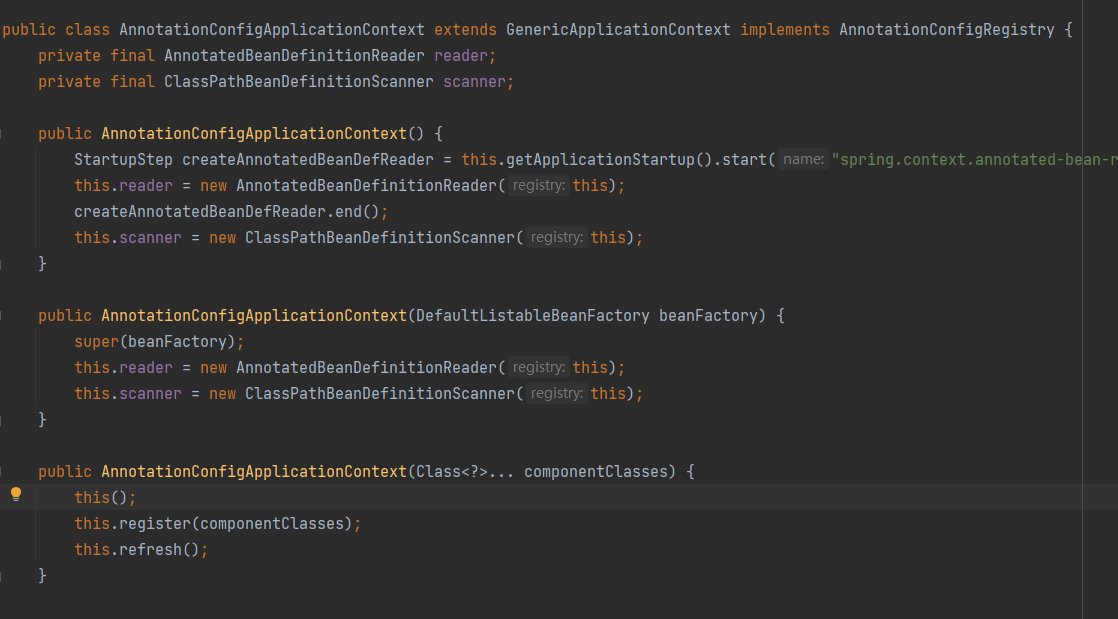Image resolution: width=1118 pixels, height=619 pixels.
Task: Click the DefaultListableBeanFactory parameter type
Action: [x=532, y=316]
